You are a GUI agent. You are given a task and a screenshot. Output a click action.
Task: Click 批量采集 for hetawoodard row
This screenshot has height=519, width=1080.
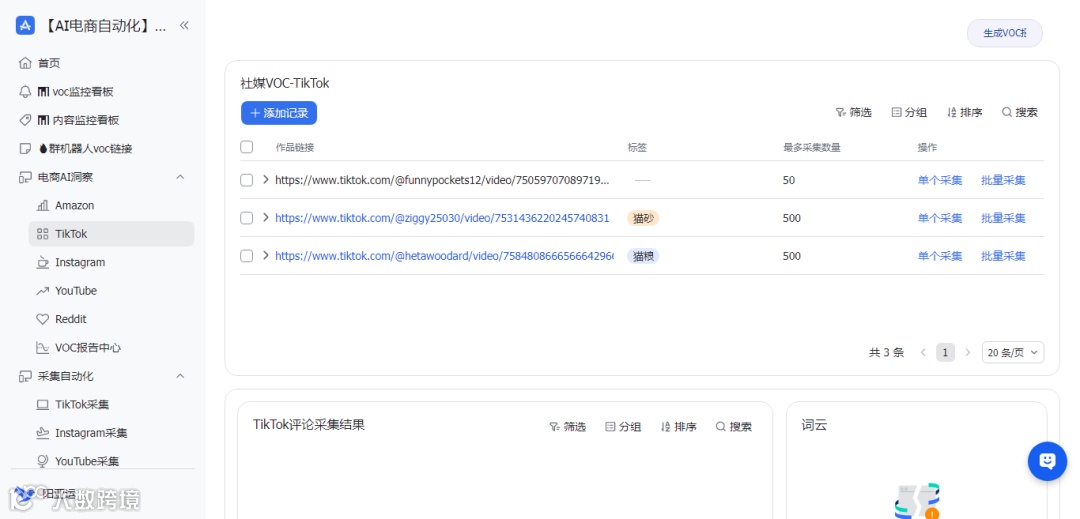[x=1004, y=256]
